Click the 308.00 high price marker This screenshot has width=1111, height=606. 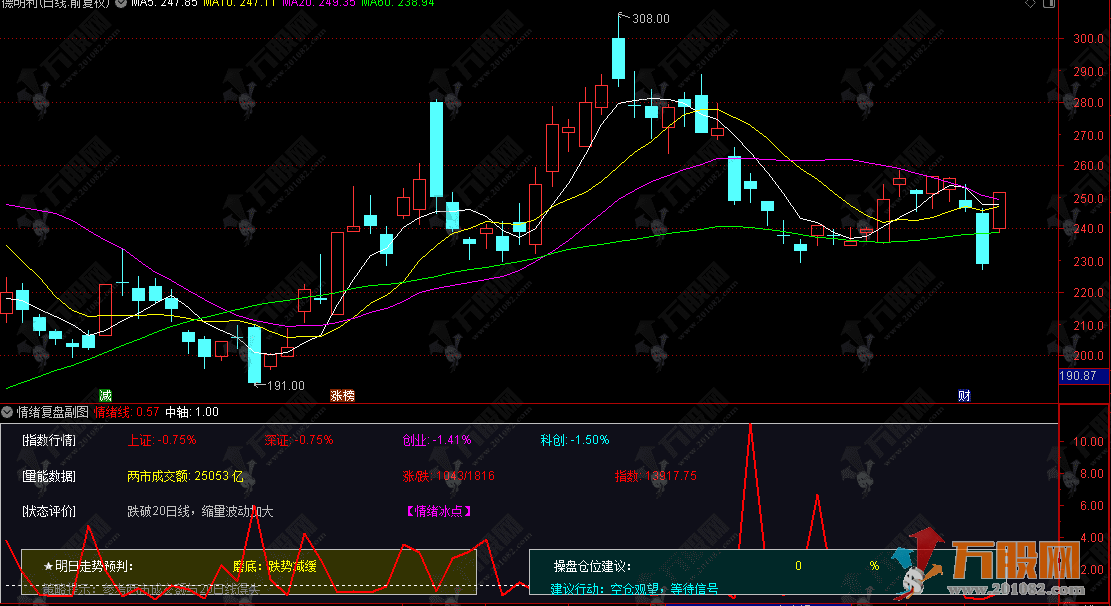(x=651, y=19)
